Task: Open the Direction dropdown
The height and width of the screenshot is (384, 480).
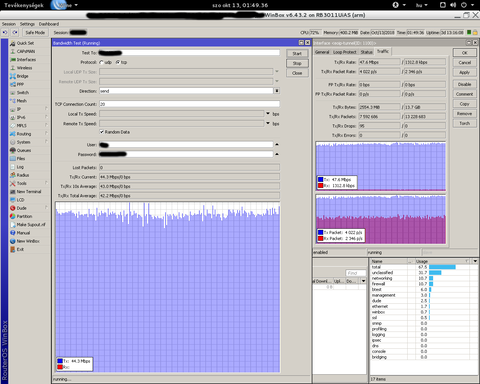Action: click(x=277, y=91)
